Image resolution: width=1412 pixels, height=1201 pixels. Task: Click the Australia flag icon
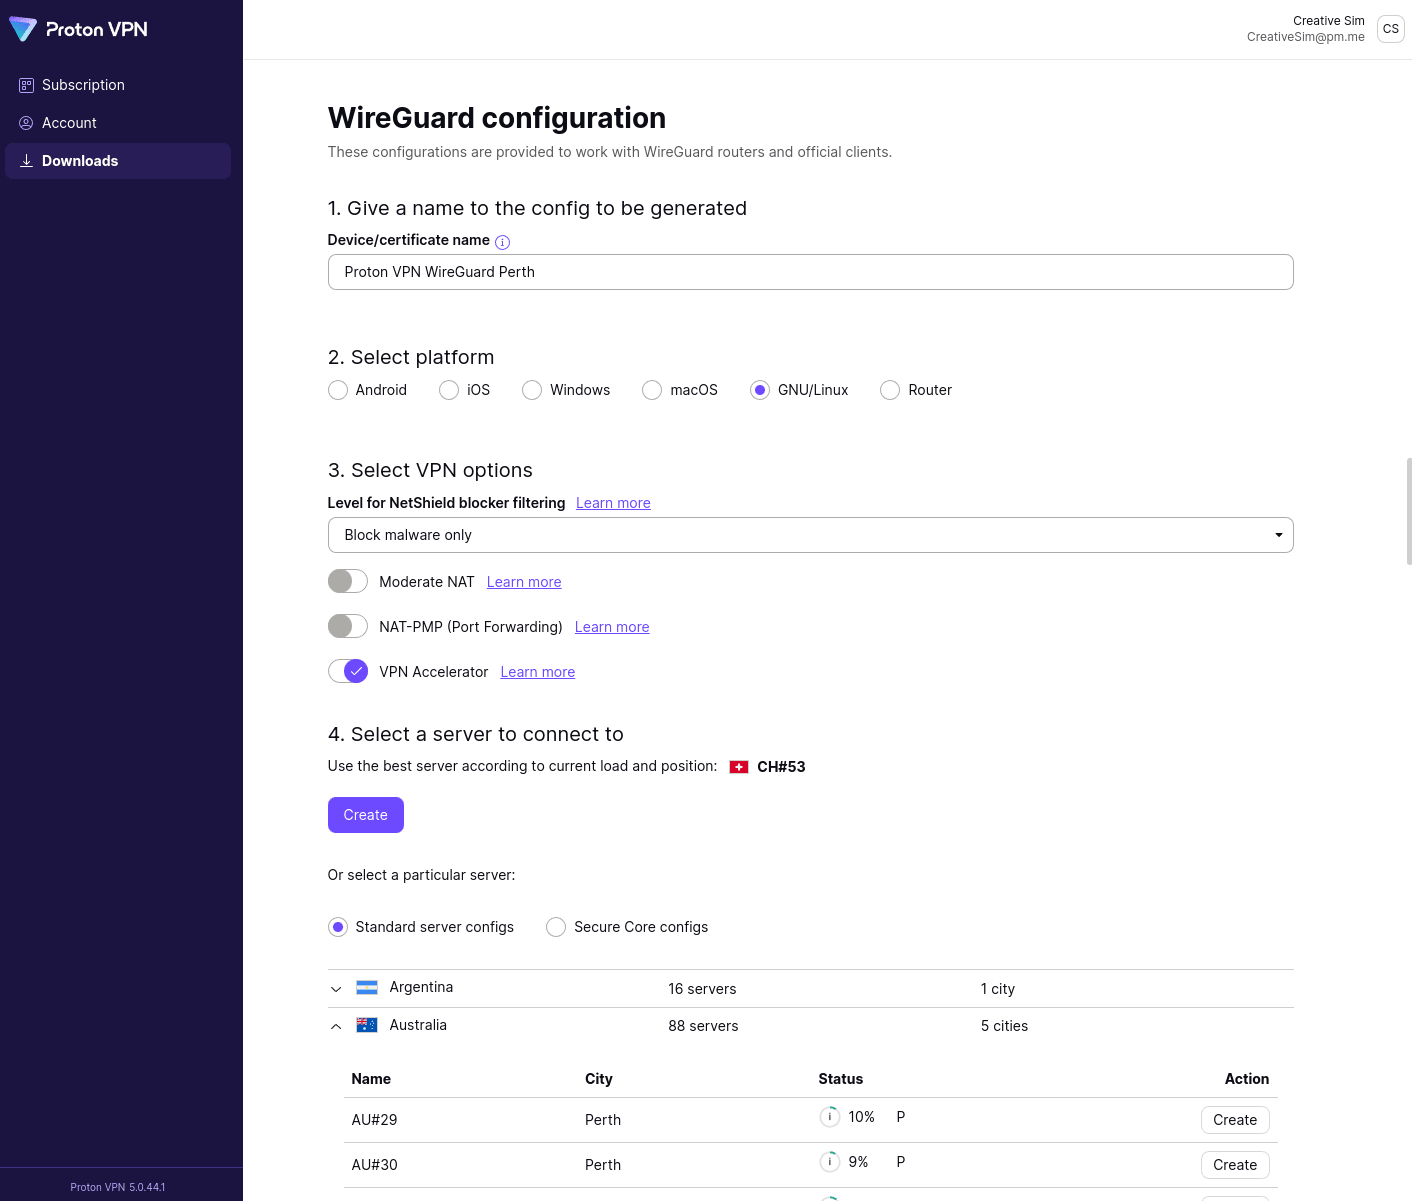coord(367,1025)
